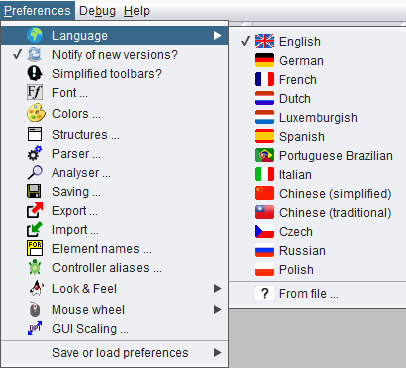Choose Portuguese Brazilian language
The width and height of the screenshot is (406, 368).
click(x=318, y=155)
